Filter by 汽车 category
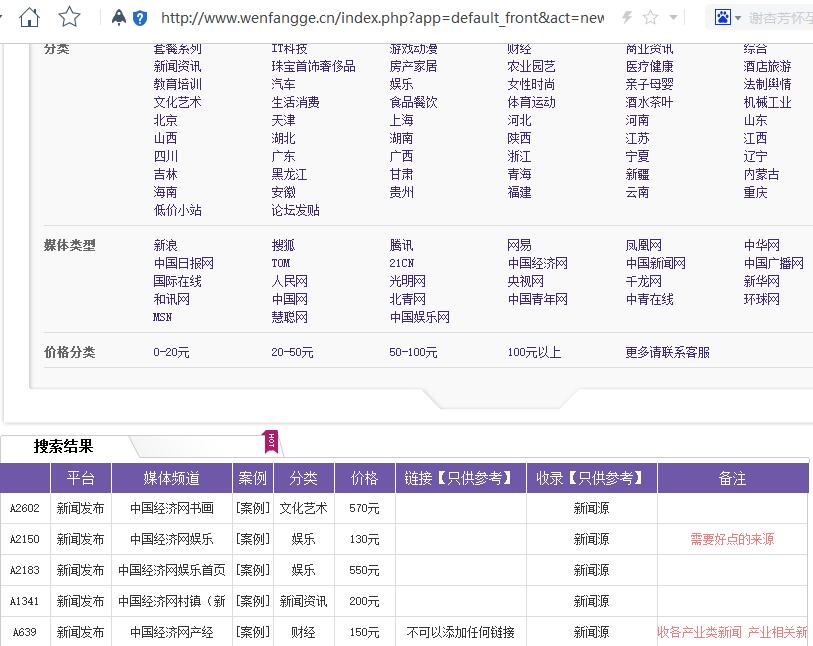This screenshot has height=646, width=813. (x=283, y=84)
